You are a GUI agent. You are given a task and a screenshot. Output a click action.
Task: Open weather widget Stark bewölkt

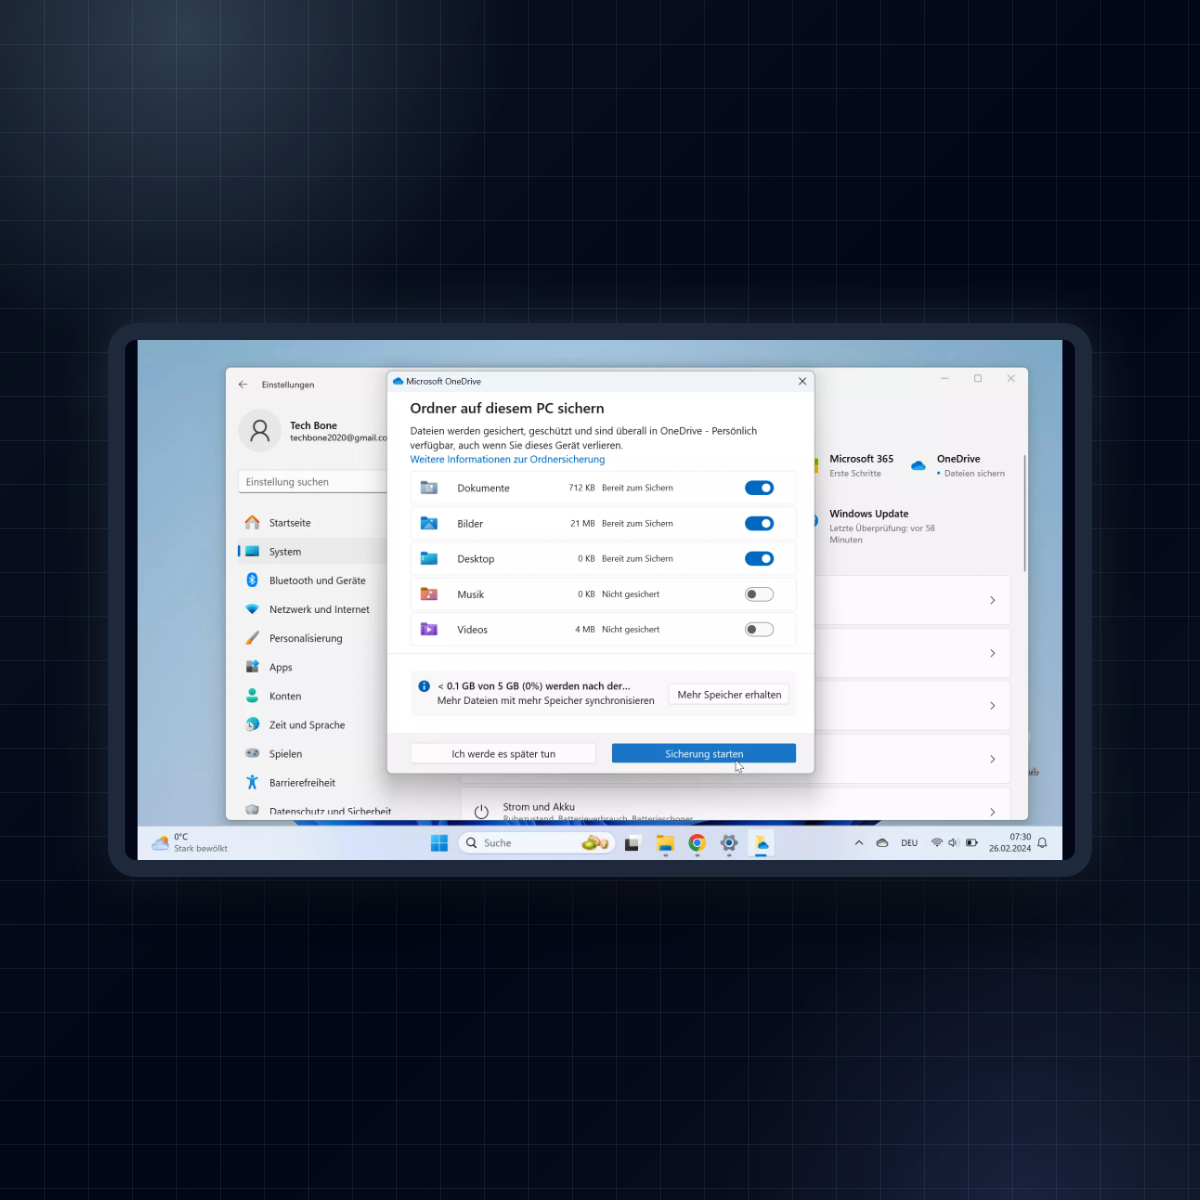(190, 843)
